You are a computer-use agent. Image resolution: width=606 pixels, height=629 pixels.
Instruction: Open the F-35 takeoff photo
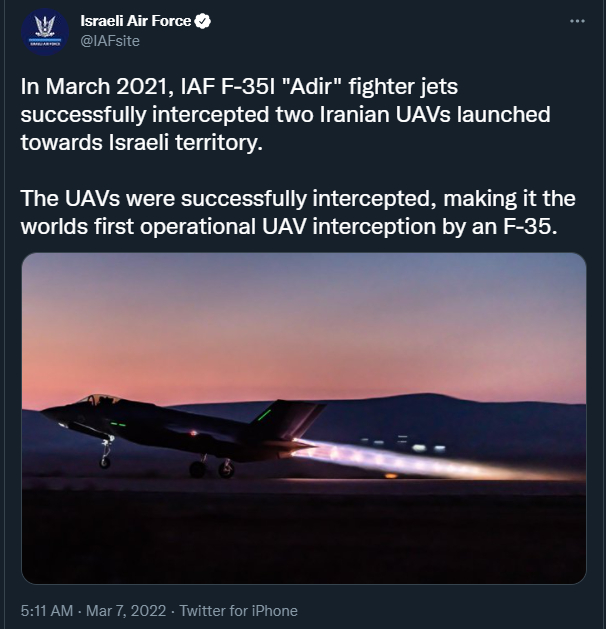pyautogui.click(x=303, y=418)
